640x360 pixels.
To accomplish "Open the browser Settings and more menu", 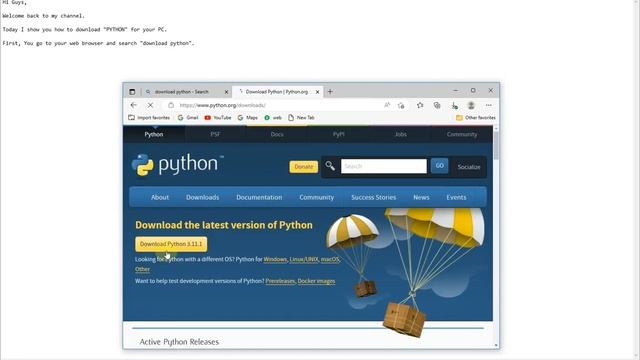I will 489,105.
